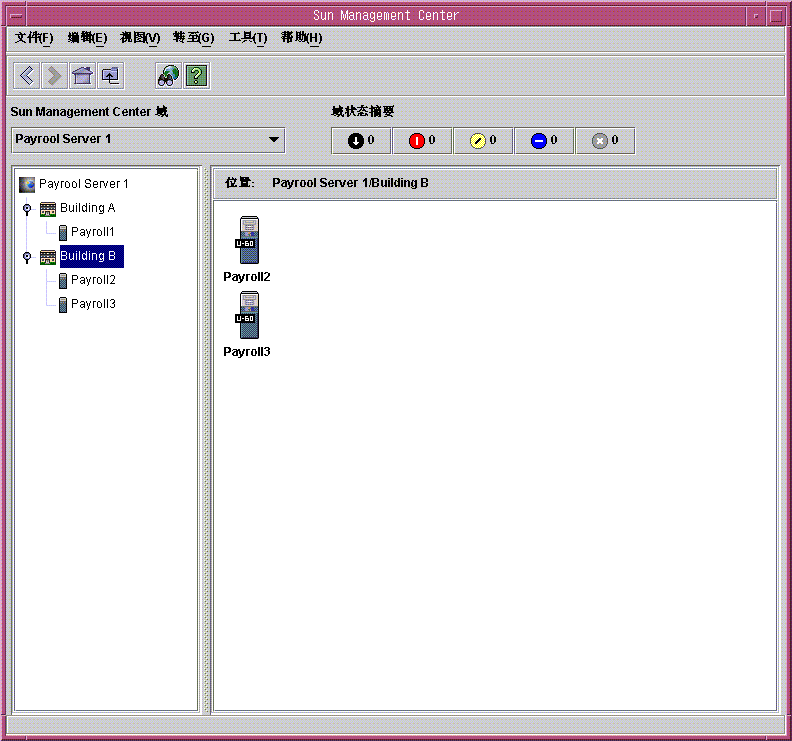The height and width of the screenshot is (741, 792).
Task: Click the yellow alert status counter
Action: [x=483, y=140]
